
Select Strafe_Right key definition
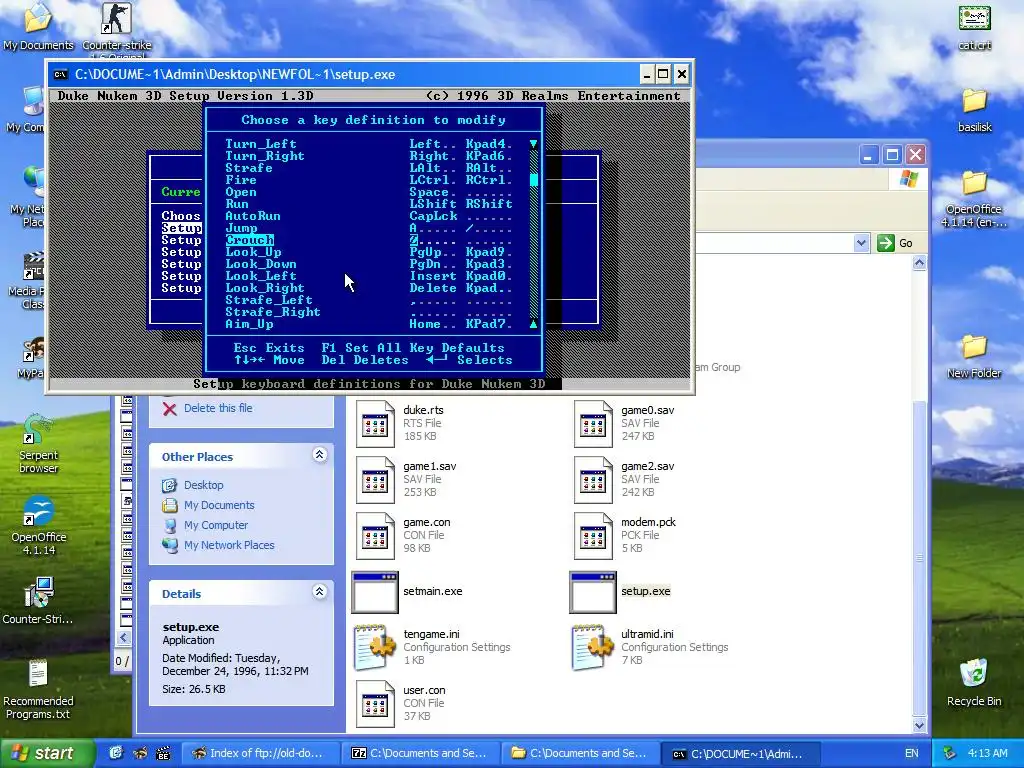[273, 312]
